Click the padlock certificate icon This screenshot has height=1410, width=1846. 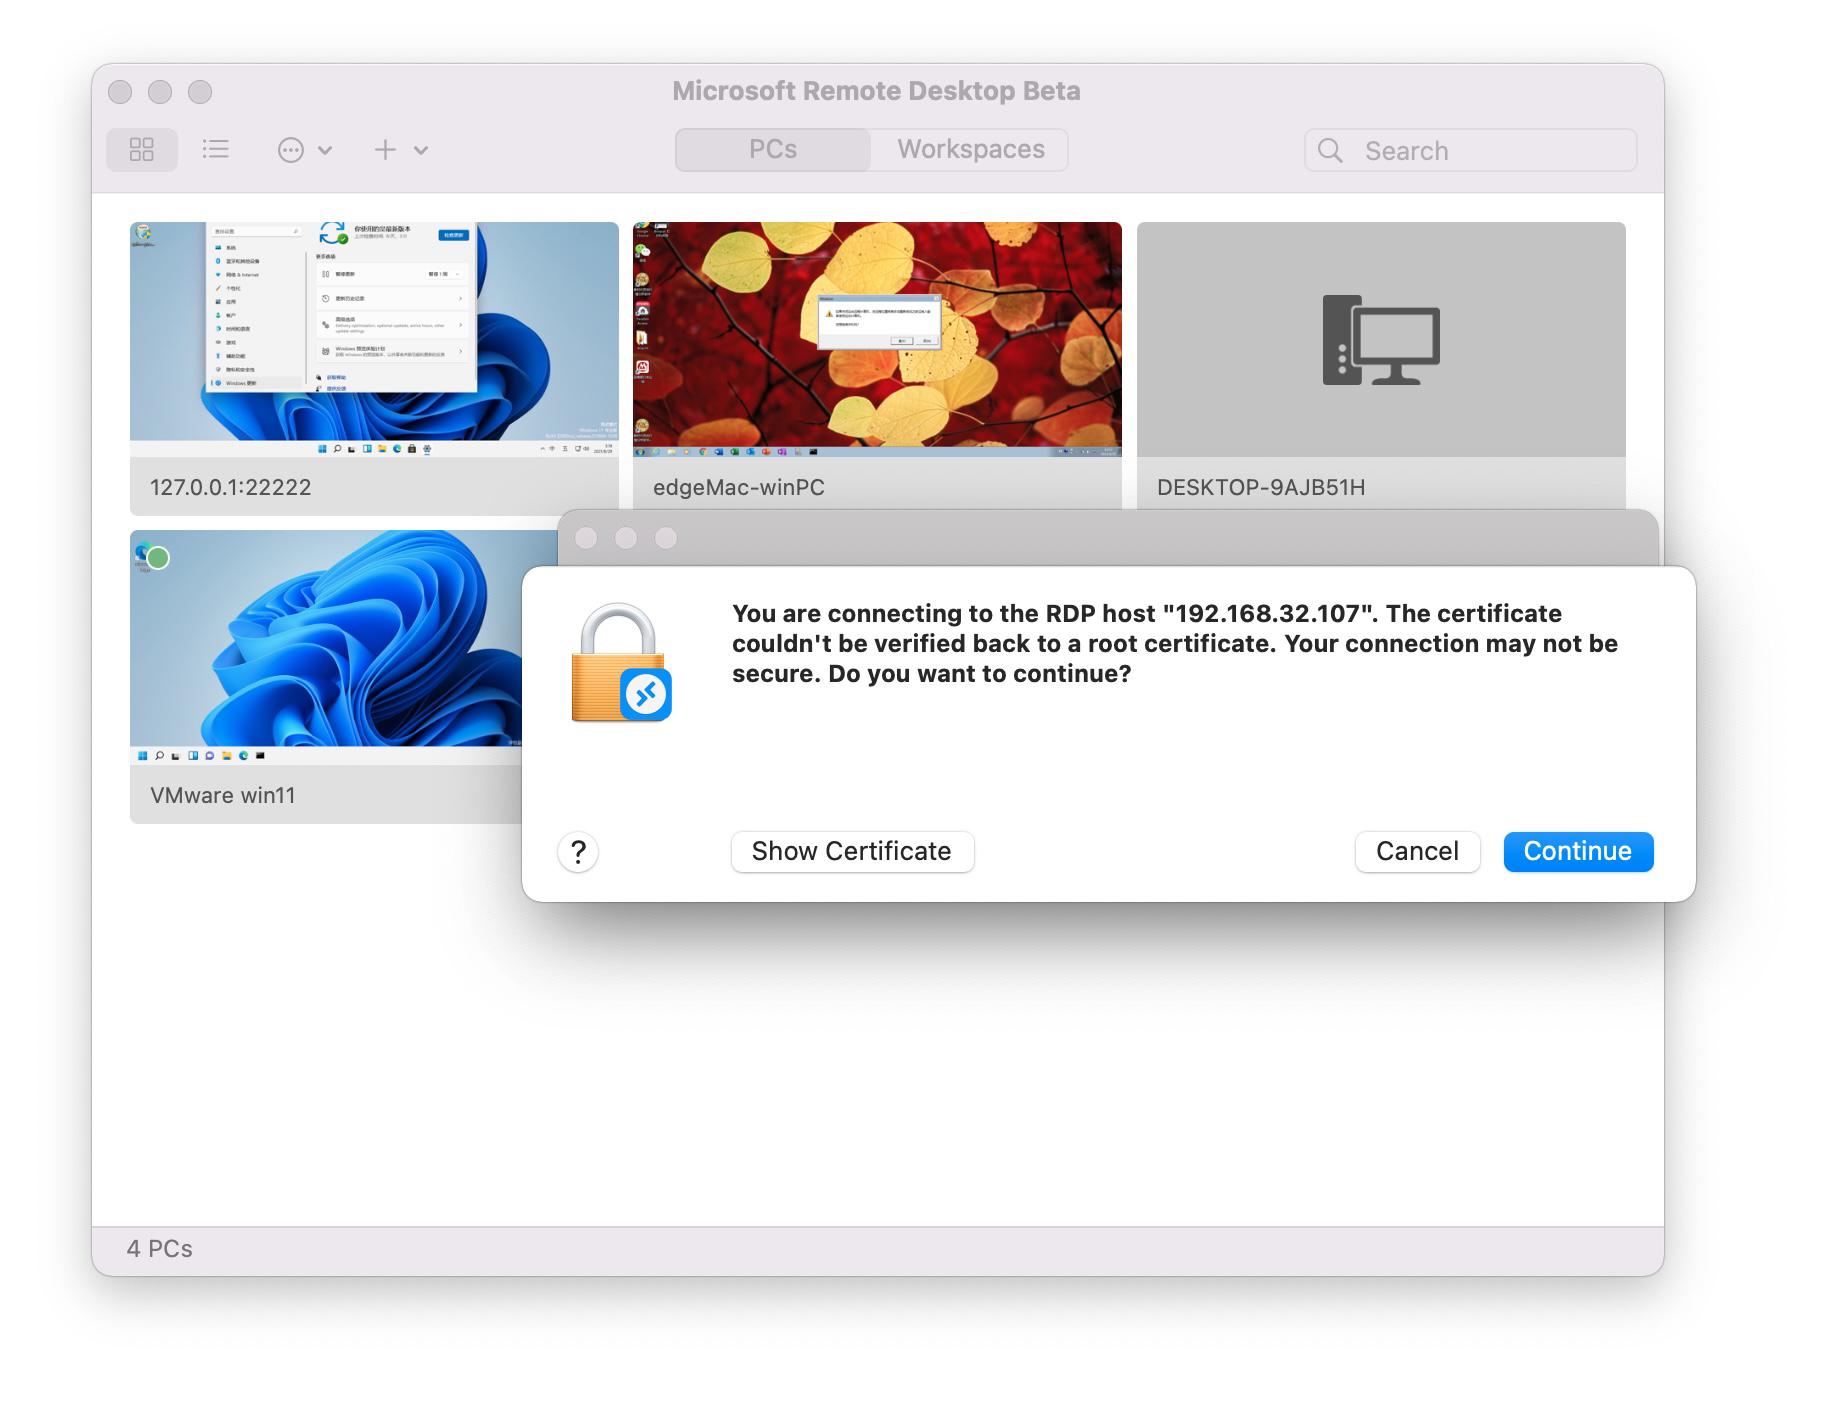pyautogui.click(x=620, y=662)
